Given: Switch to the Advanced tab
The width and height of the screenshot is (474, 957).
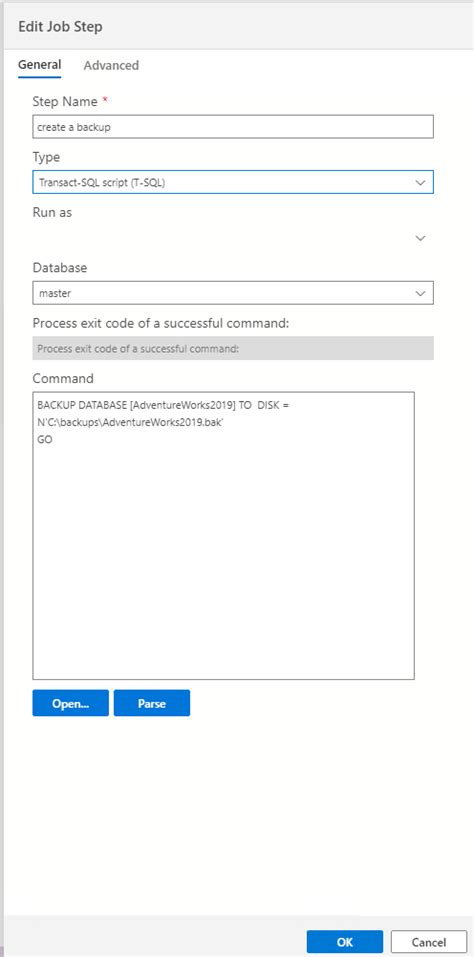Looking at the screenshot, I should pos(111,65).
